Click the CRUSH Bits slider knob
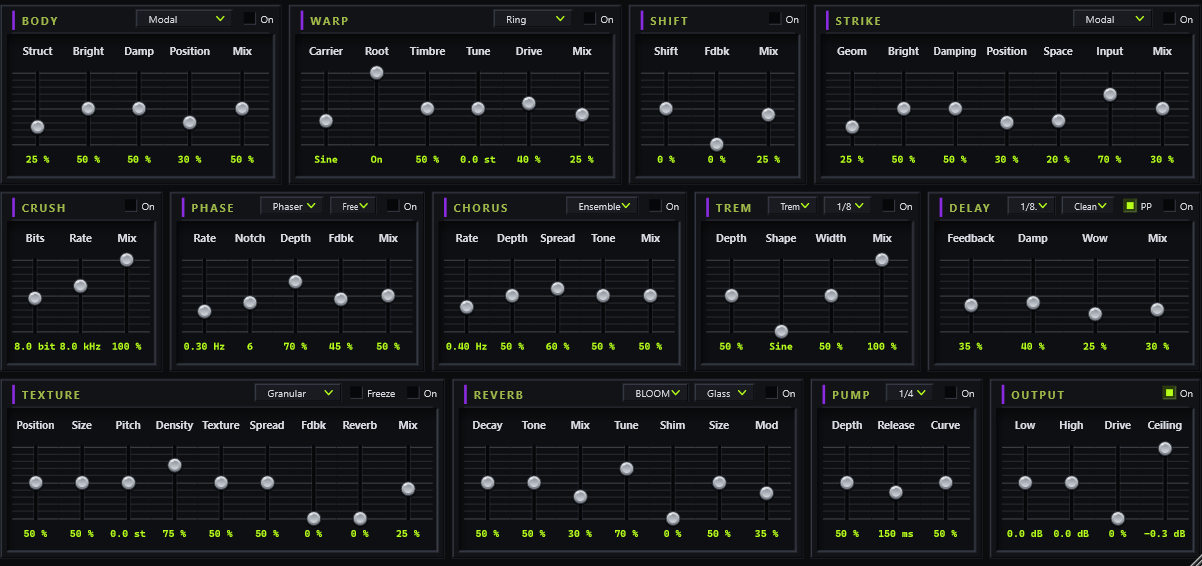1202x566 pixels. 35,298
